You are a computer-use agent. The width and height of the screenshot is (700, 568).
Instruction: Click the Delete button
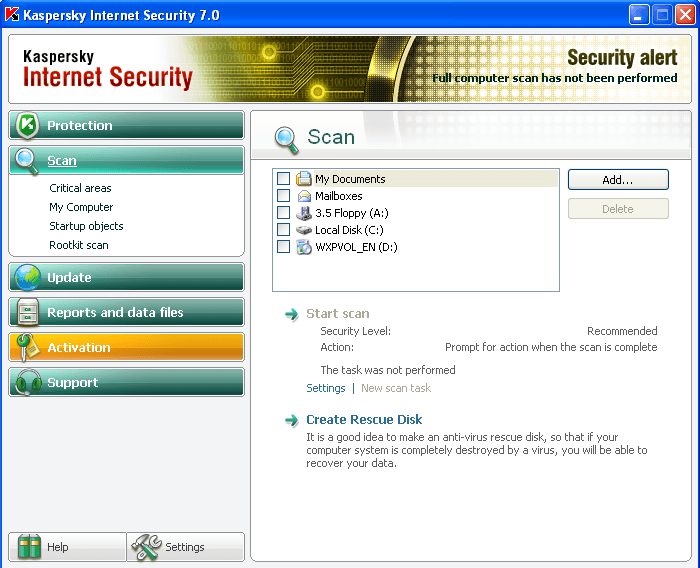tap(618, 209)
